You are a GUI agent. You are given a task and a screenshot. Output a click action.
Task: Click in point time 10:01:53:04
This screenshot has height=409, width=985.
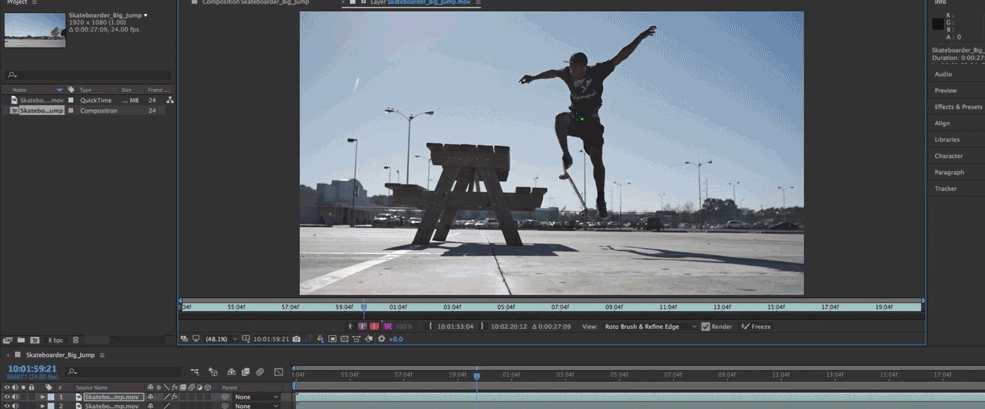pyautogui.click(x=455, y=327)
